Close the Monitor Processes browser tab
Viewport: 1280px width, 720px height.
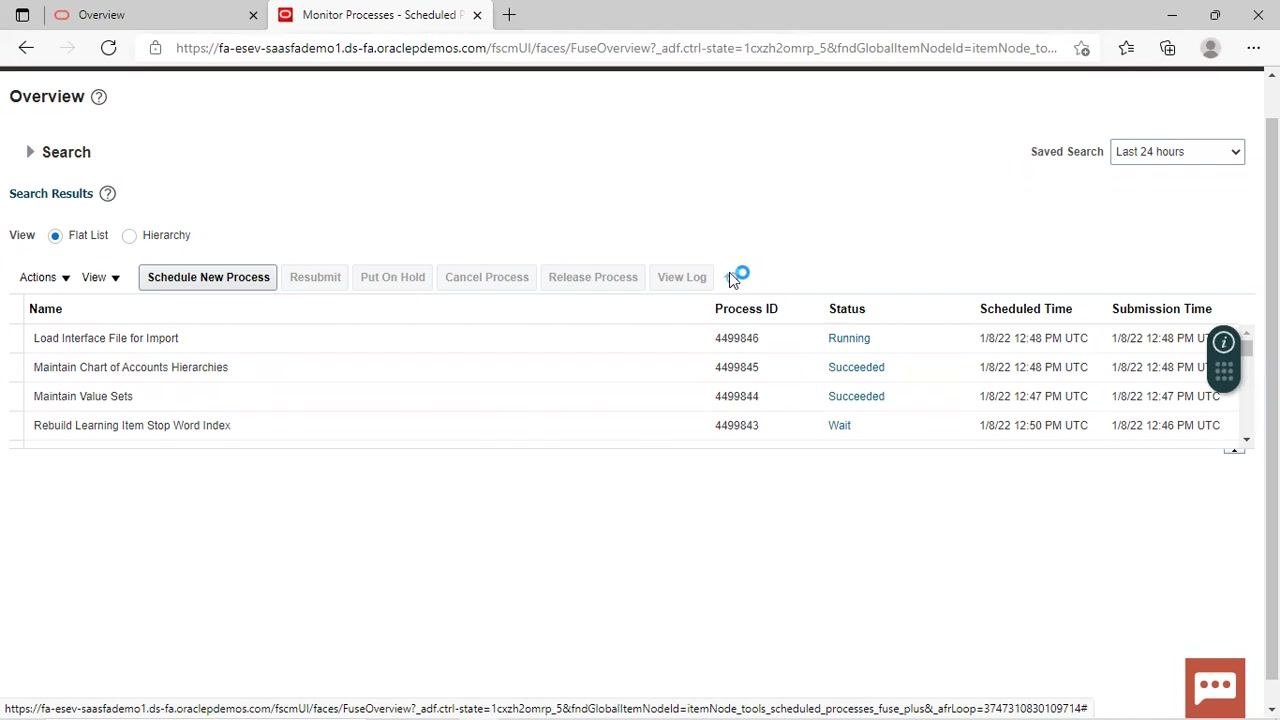coord(477,15)
